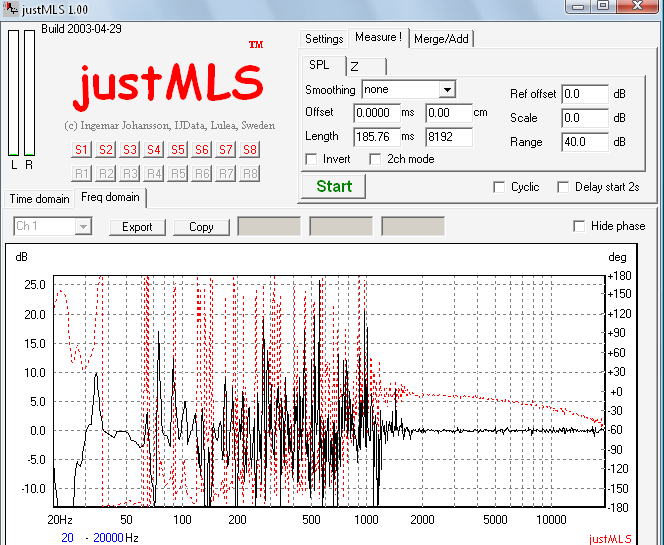The height and width of the screenshot is (545, 664).
Task: Maximize the justMLS window
Action: (x=603, y=6)
